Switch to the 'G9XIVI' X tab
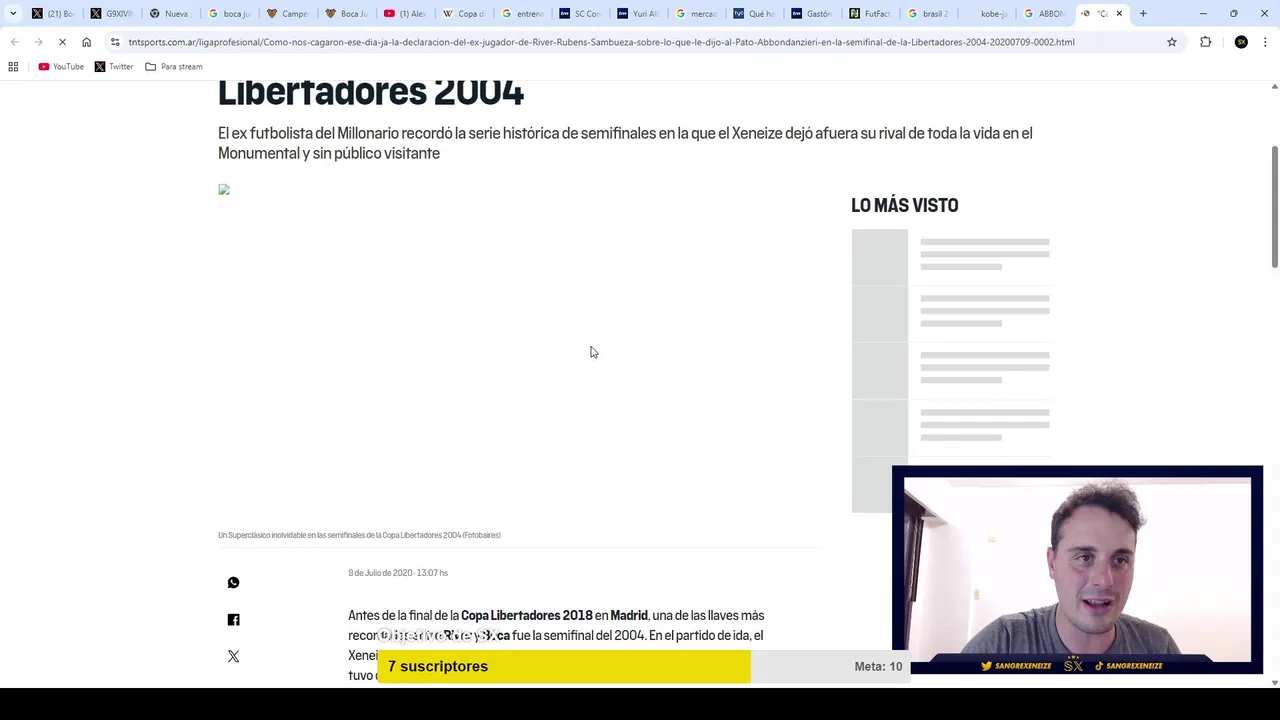 pos(110,13)
